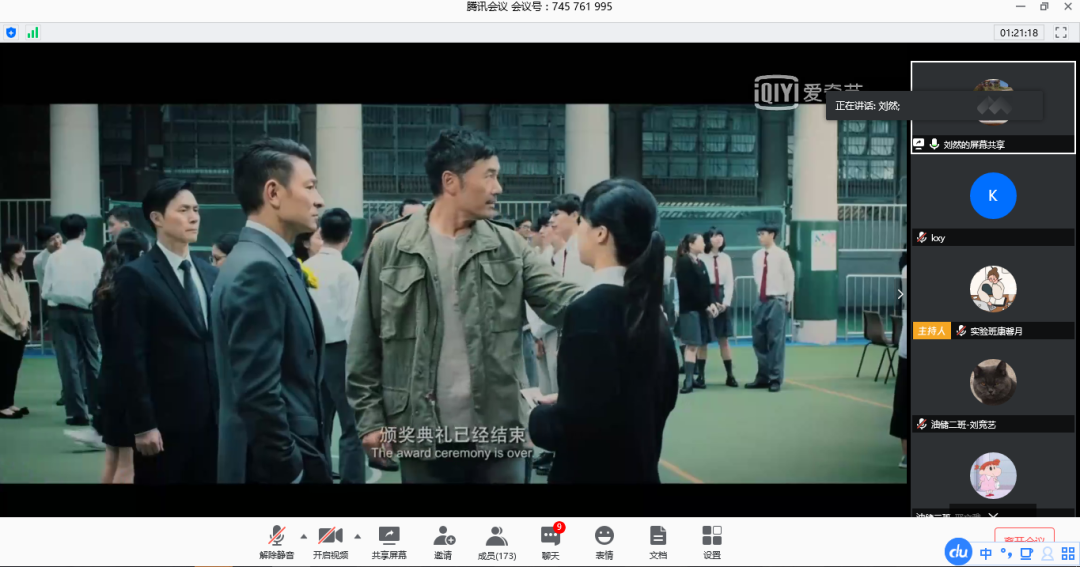Show the members list (成员 173)

click(496, 542)
